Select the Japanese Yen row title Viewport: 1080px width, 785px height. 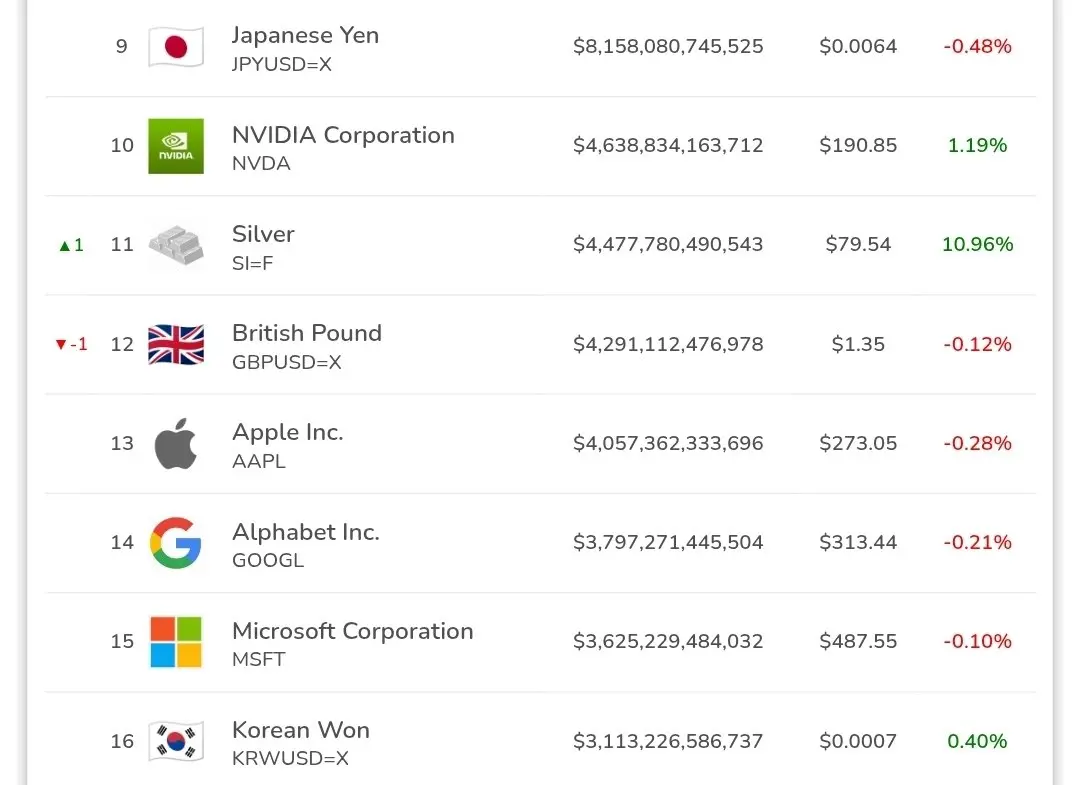(305, 35)
